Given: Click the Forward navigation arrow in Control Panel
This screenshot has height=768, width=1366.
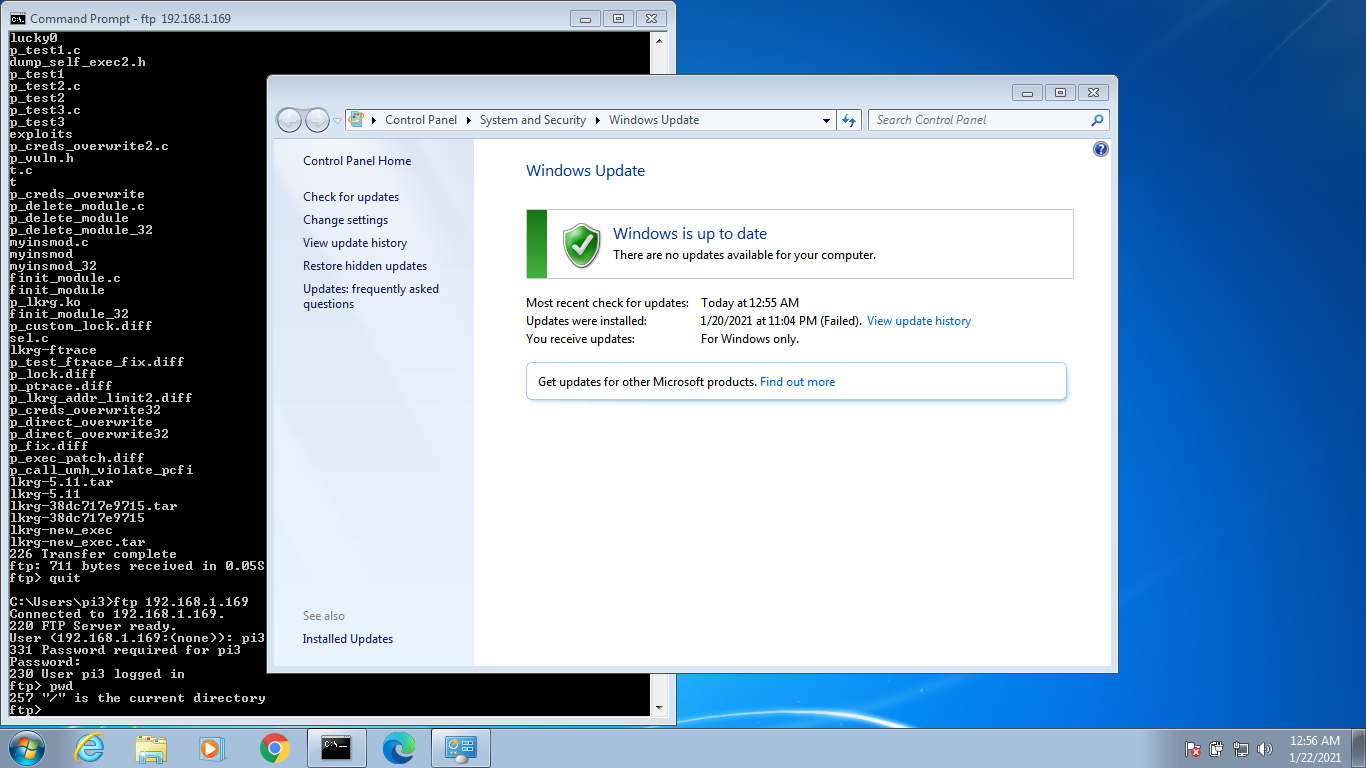Looking at the screenshot, I should (x=317, y=120).
